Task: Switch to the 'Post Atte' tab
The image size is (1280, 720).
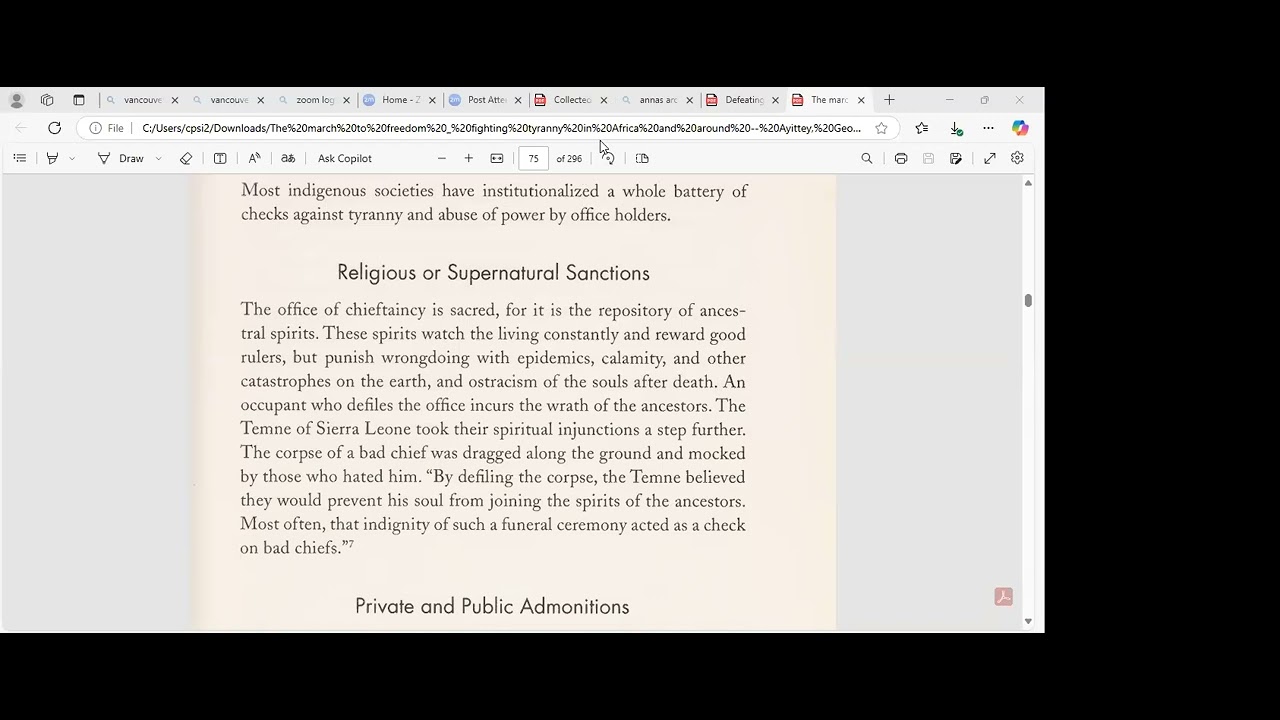Action: coord(486,100)
